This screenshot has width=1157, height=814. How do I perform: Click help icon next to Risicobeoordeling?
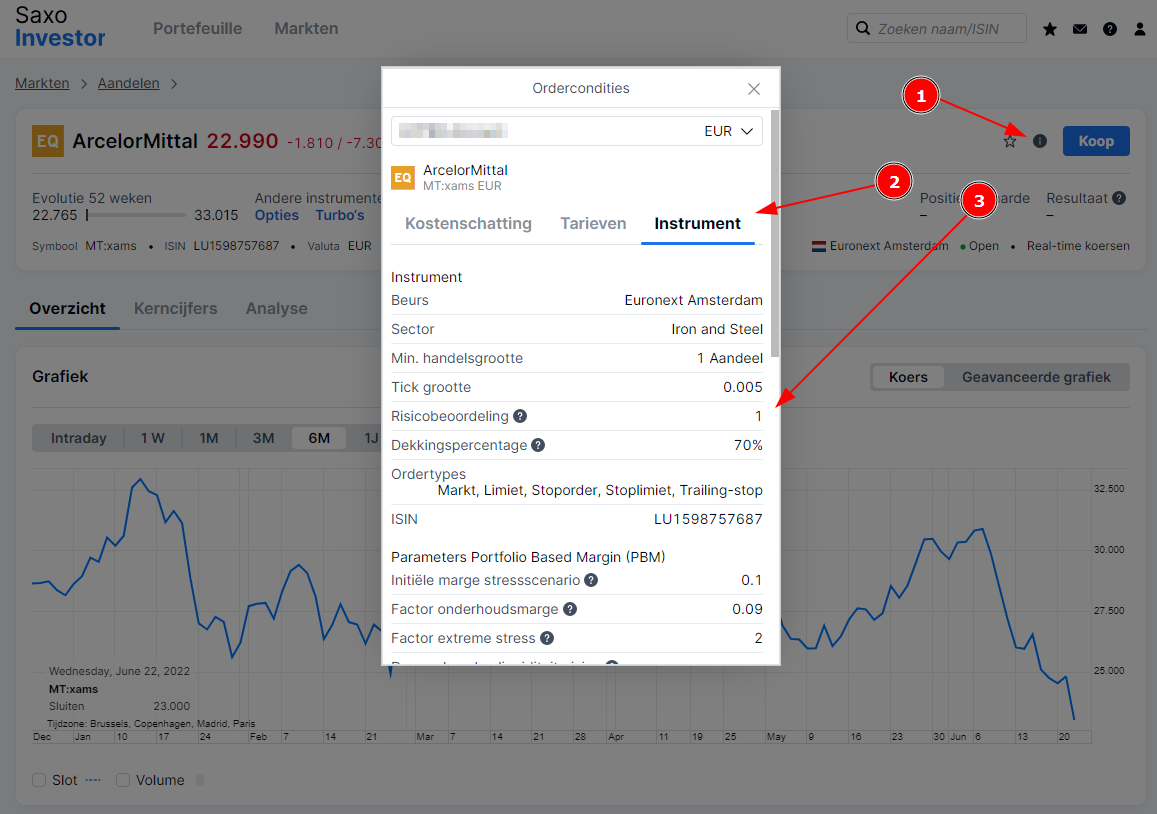click(x=520, y=416)
